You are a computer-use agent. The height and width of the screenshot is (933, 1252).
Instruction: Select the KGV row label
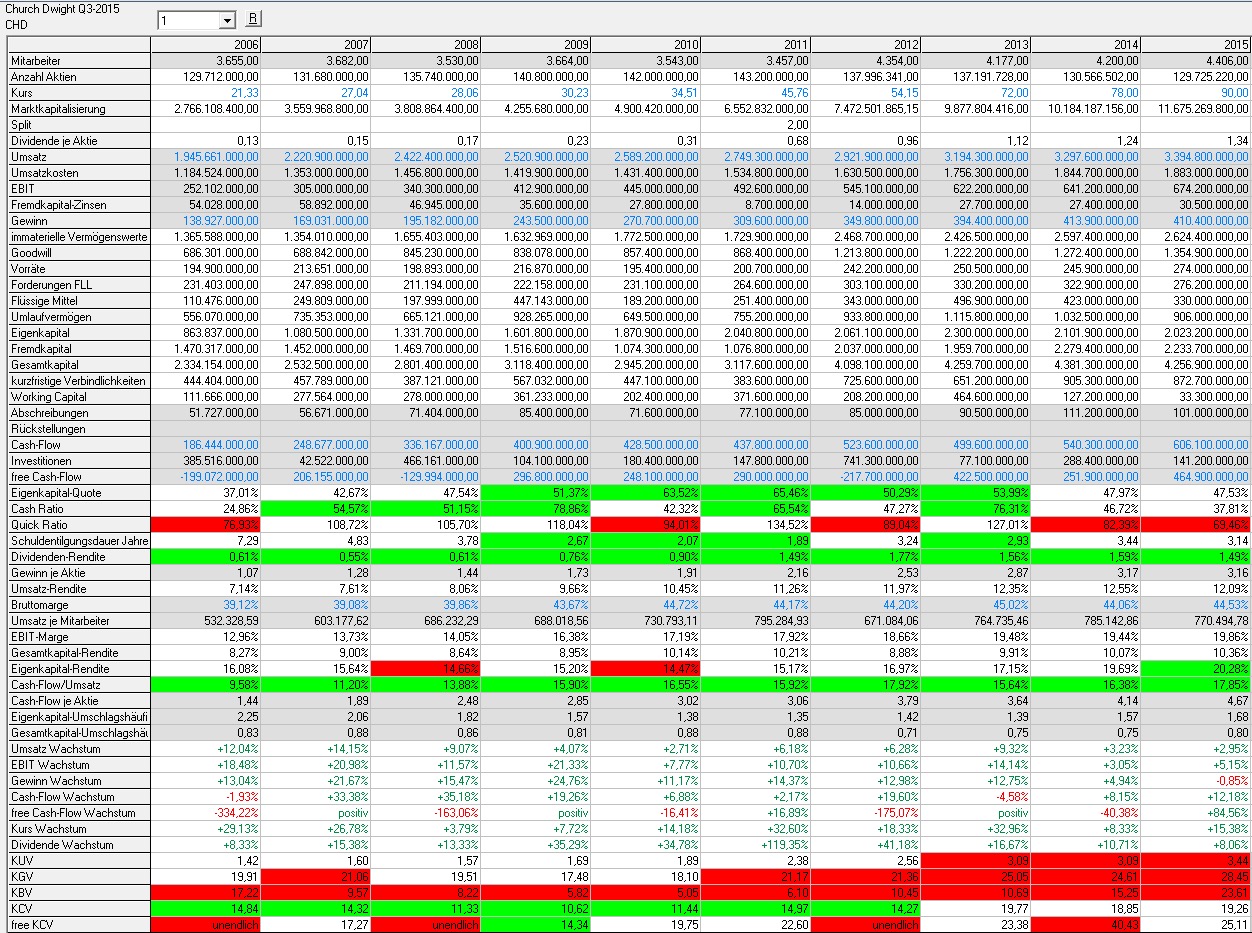click(79, 877)
